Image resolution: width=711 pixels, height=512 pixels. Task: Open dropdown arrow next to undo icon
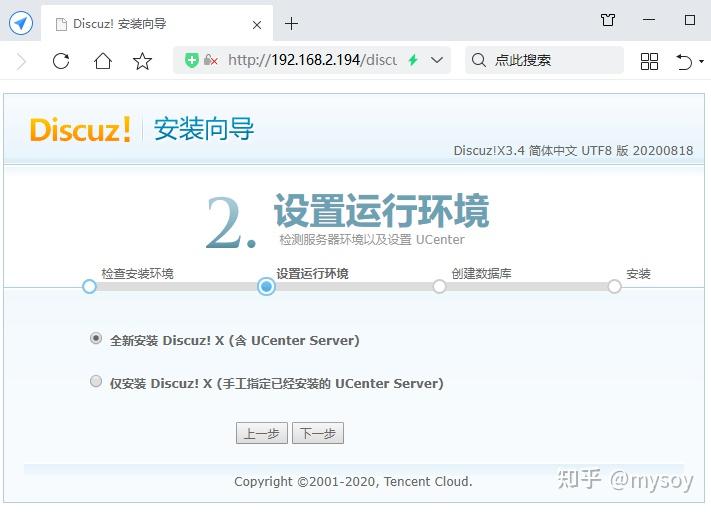coord(701,61)
